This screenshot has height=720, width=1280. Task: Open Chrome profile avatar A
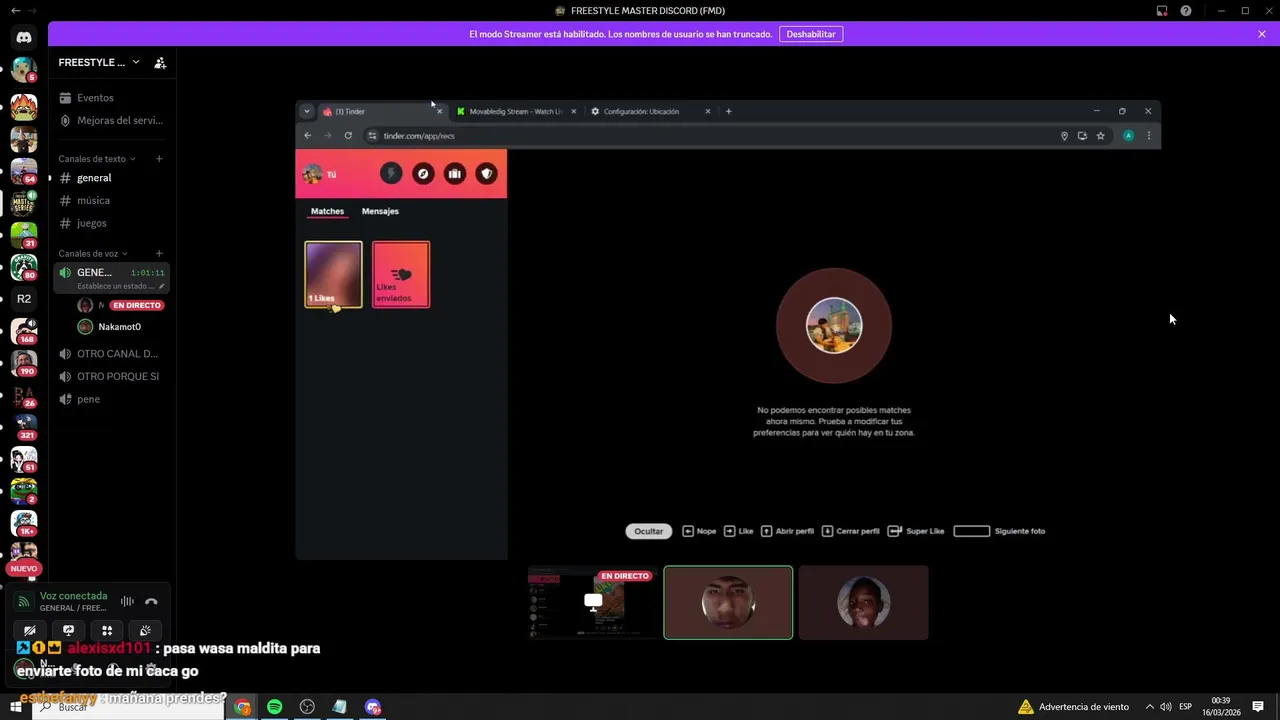click(1128, 136)
